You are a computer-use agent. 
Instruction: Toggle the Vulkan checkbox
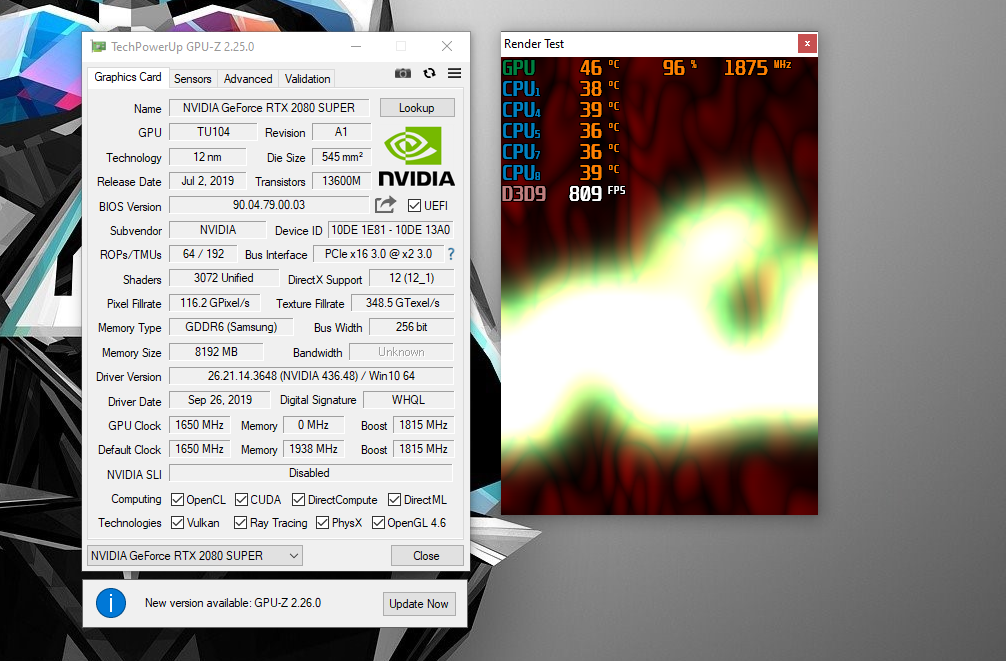[x=178, y=522]
